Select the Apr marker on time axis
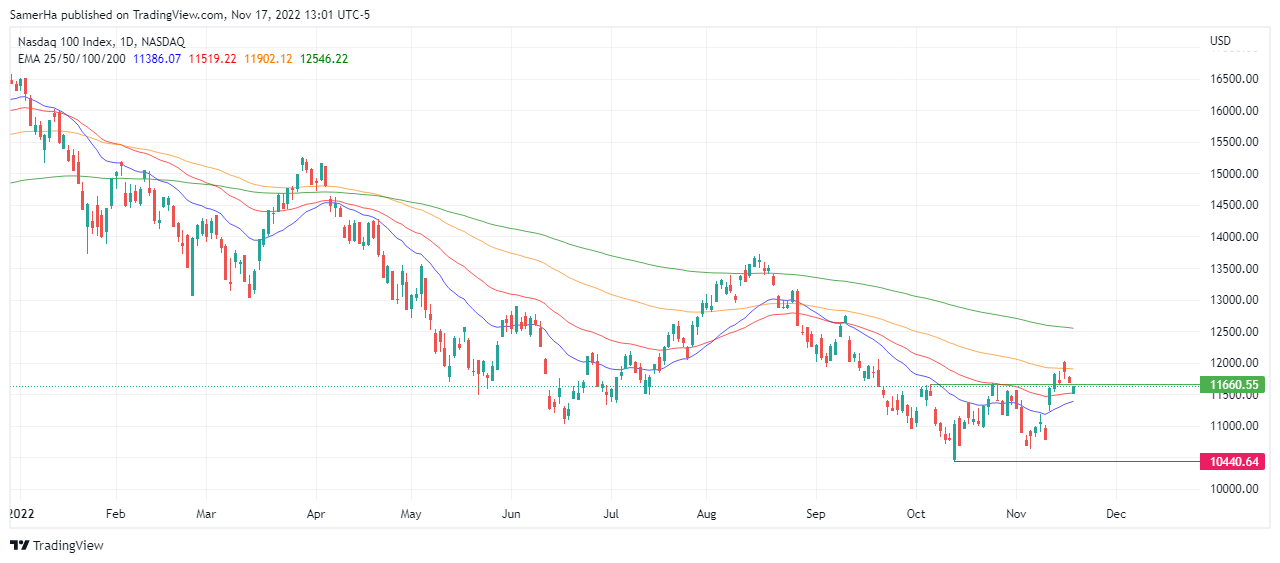The width and height of the screenshot is (1280, 563). (x=315, y=514)
